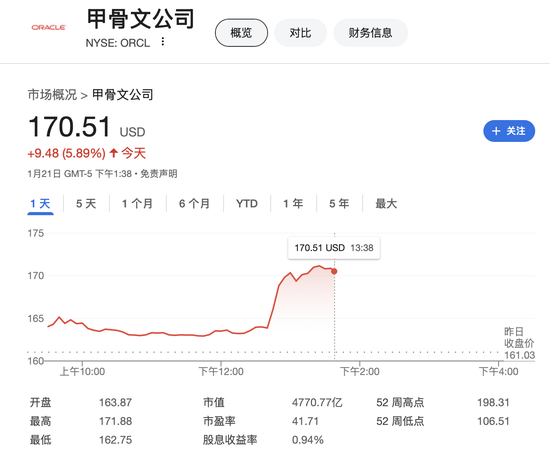Click the 最高 value 171.88

(x=115, y=421)
